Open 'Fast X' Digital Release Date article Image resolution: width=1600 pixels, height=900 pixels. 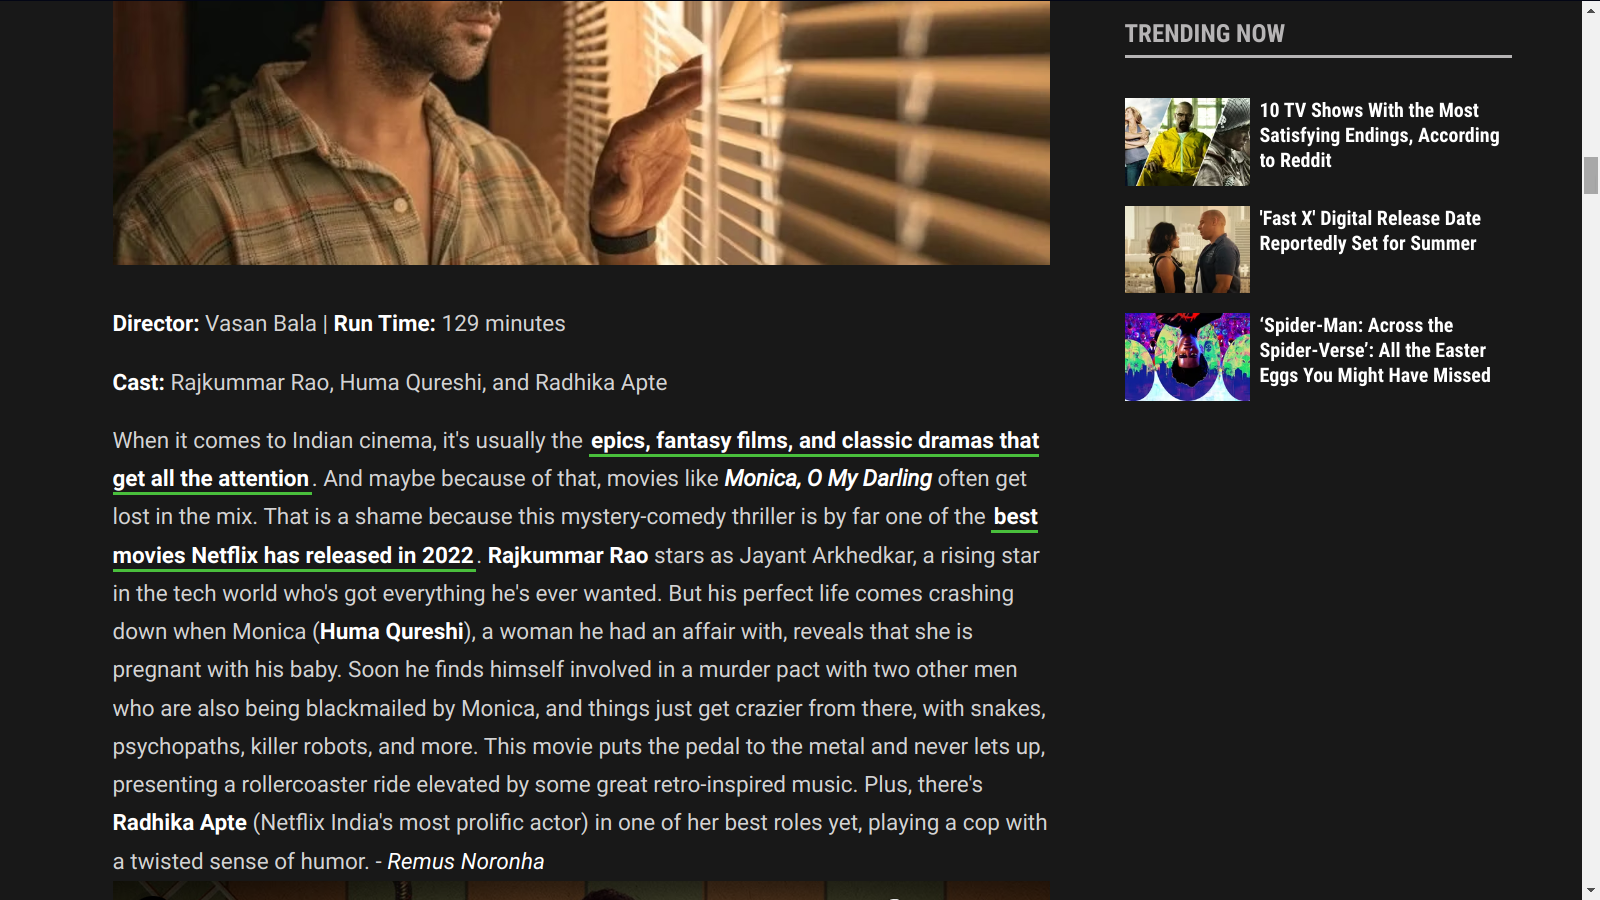click(x=1370, y=231)
